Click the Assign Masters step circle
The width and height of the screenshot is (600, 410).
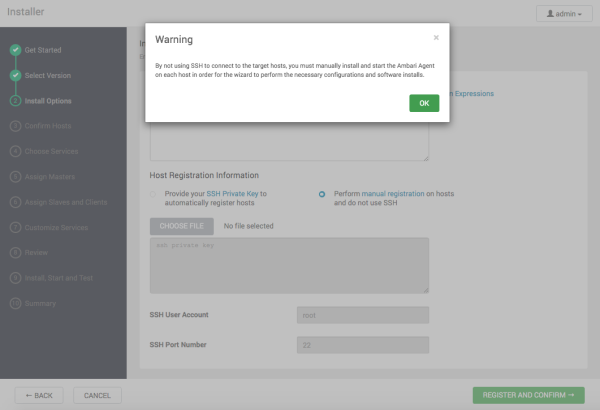pos(15,176)
